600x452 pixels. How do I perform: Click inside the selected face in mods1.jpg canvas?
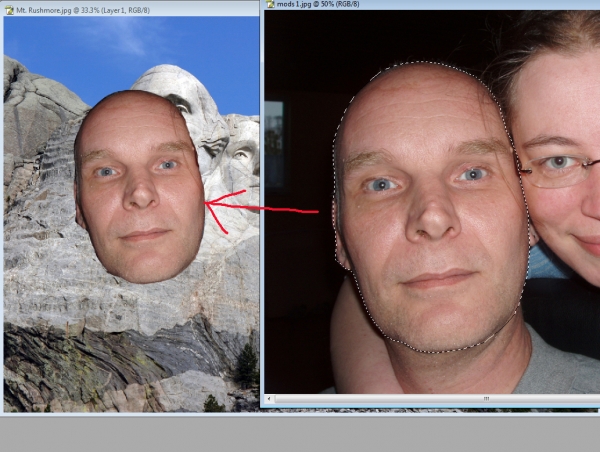tap(432, 207)
